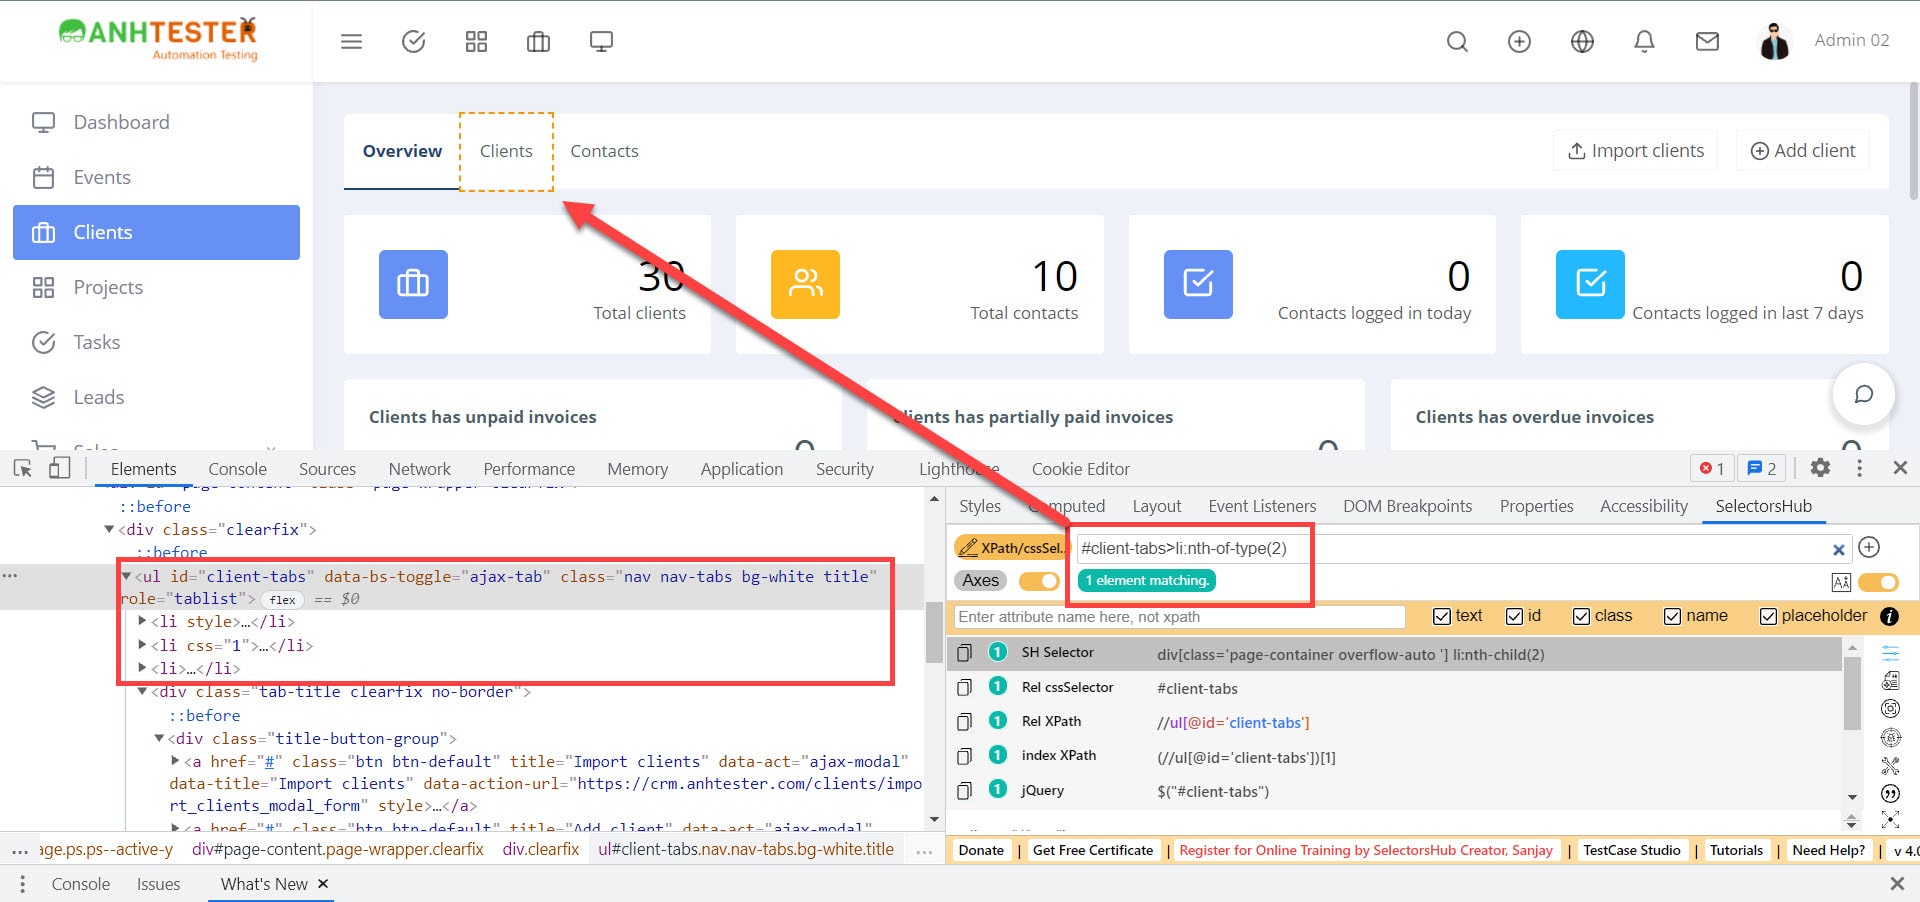Toggle the Axes switch in SelectorsHub
The height and width of the screenshot is (902, 1920).
(1039, 581)
